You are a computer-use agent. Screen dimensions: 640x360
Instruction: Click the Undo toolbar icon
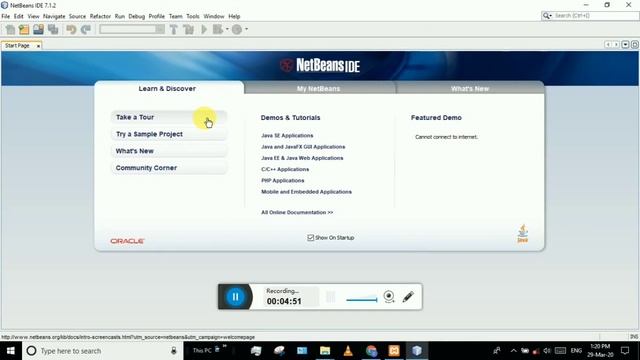pyautogui.click(x=71, y=29)
